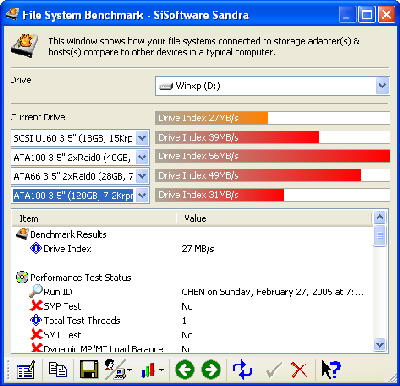Click the 27 MB/s value cell
The height and width of the screenshot is (386, 400).
pyautogui.click(x=198, y=249)
